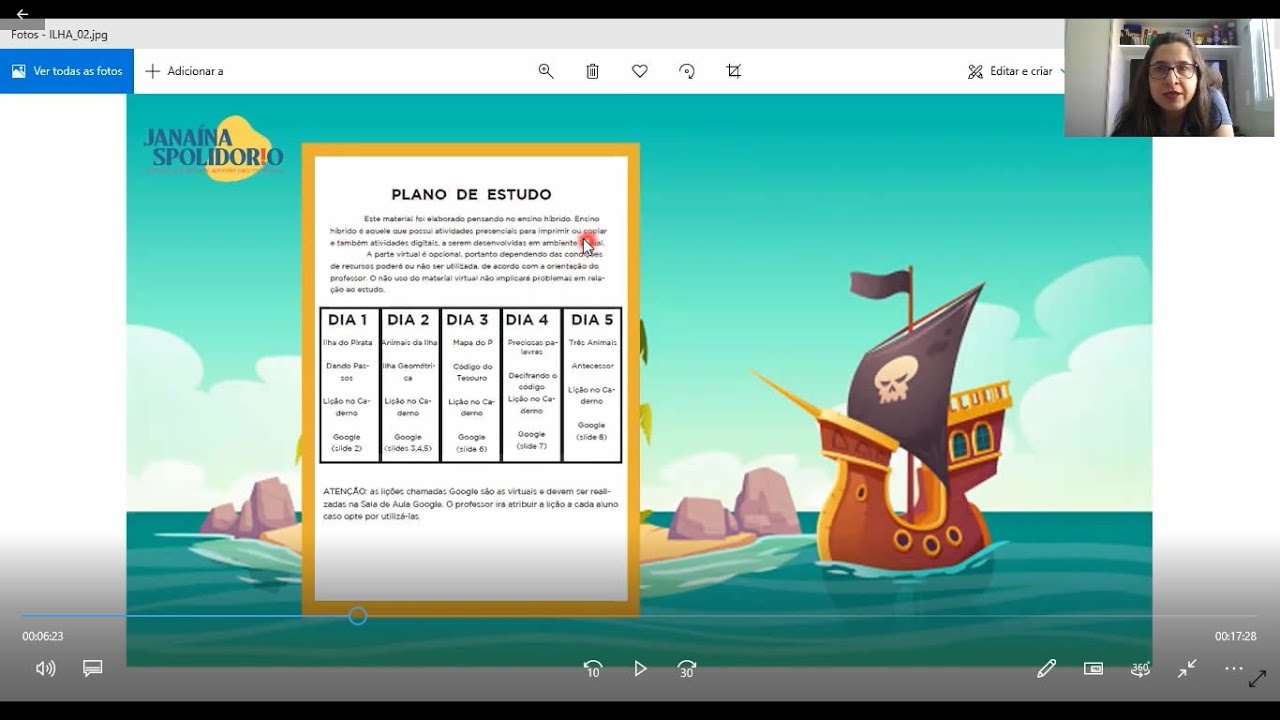The width and height of the screenshot is (1280, 720).
Task: Click Google (slide 8) text
Action: pyautogui.click(x=591, y=431)
